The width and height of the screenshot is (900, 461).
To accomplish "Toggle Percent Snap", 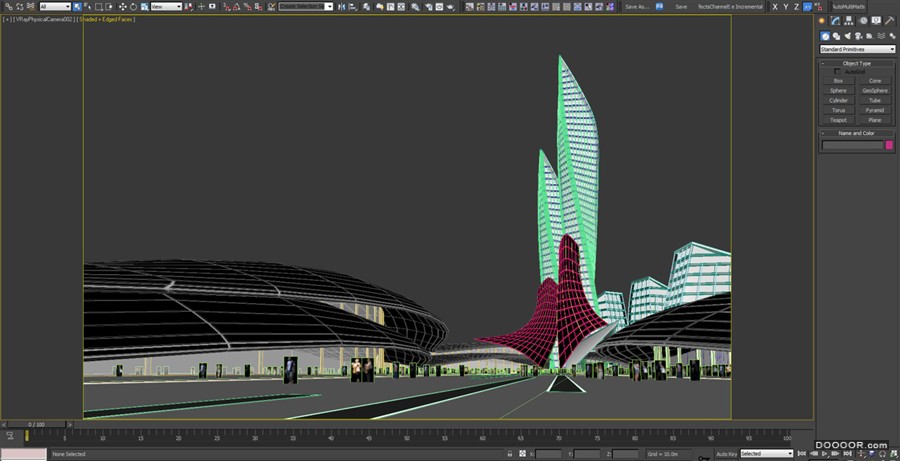I will [x=247, y=7].
